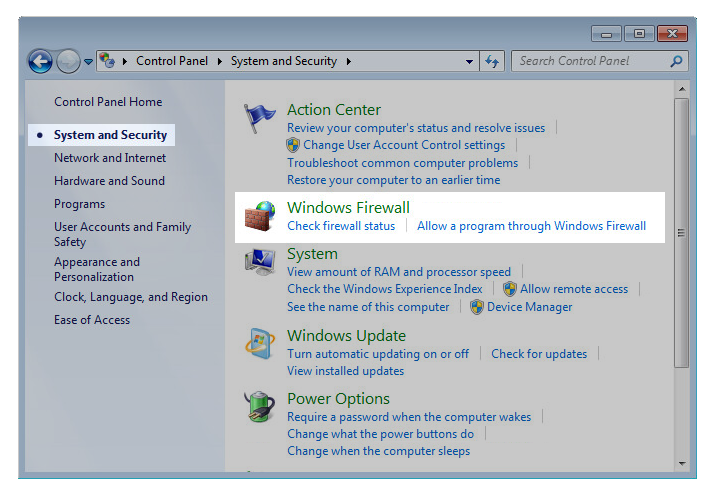Open Programs category

pyautogui.click(x=79, y=204)
